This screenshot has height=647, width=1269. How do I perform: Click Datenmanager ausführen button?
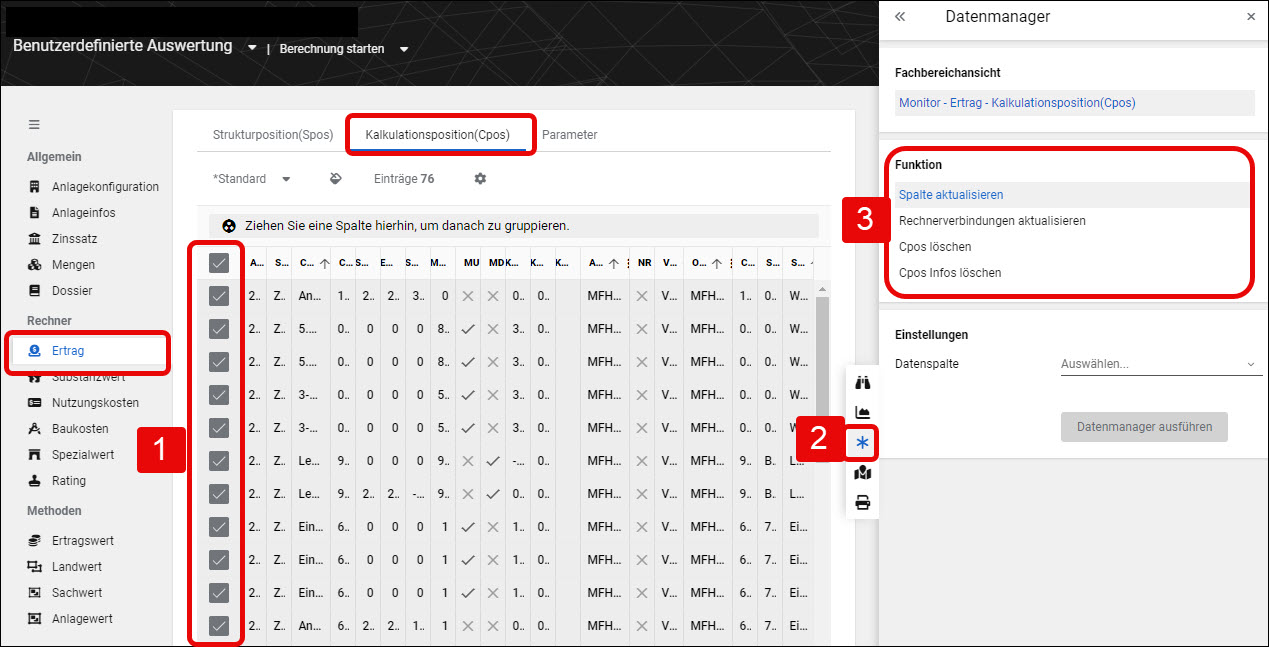(1144, 427)
